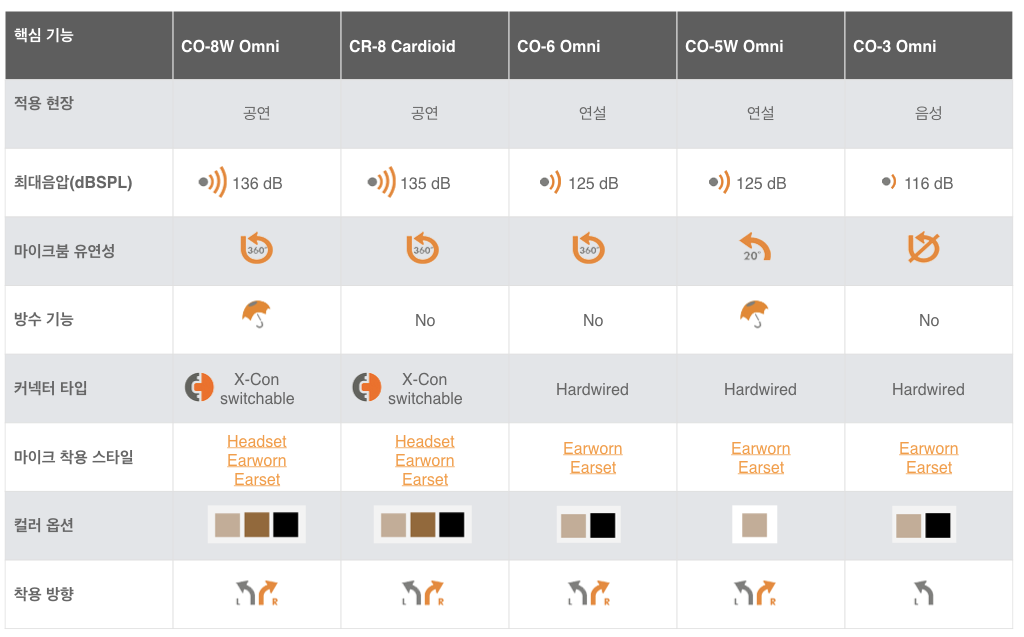This screenshot has width=1024, height=637.
Task: Click the CO-3 left-only wearing direction icon
Action: pos(923,593)
